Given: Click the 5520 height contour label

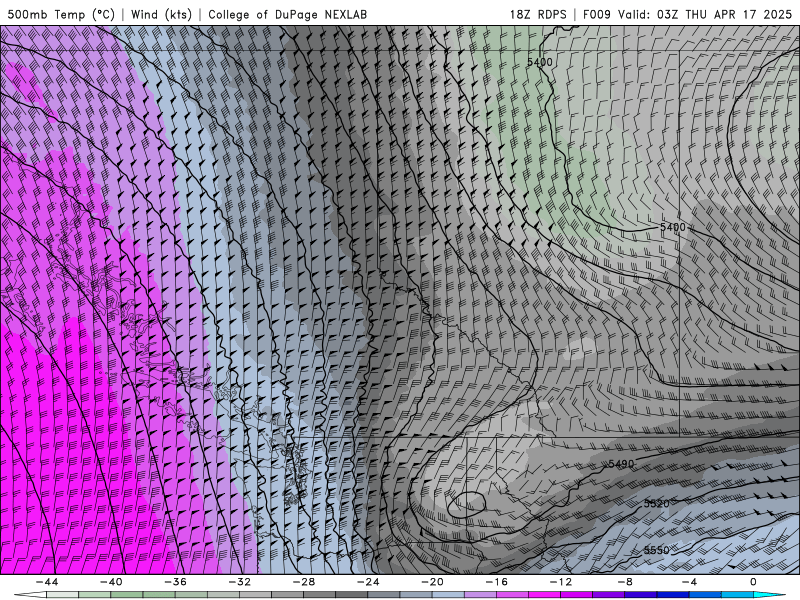Looking at the screenshot, I should [656, 504].
